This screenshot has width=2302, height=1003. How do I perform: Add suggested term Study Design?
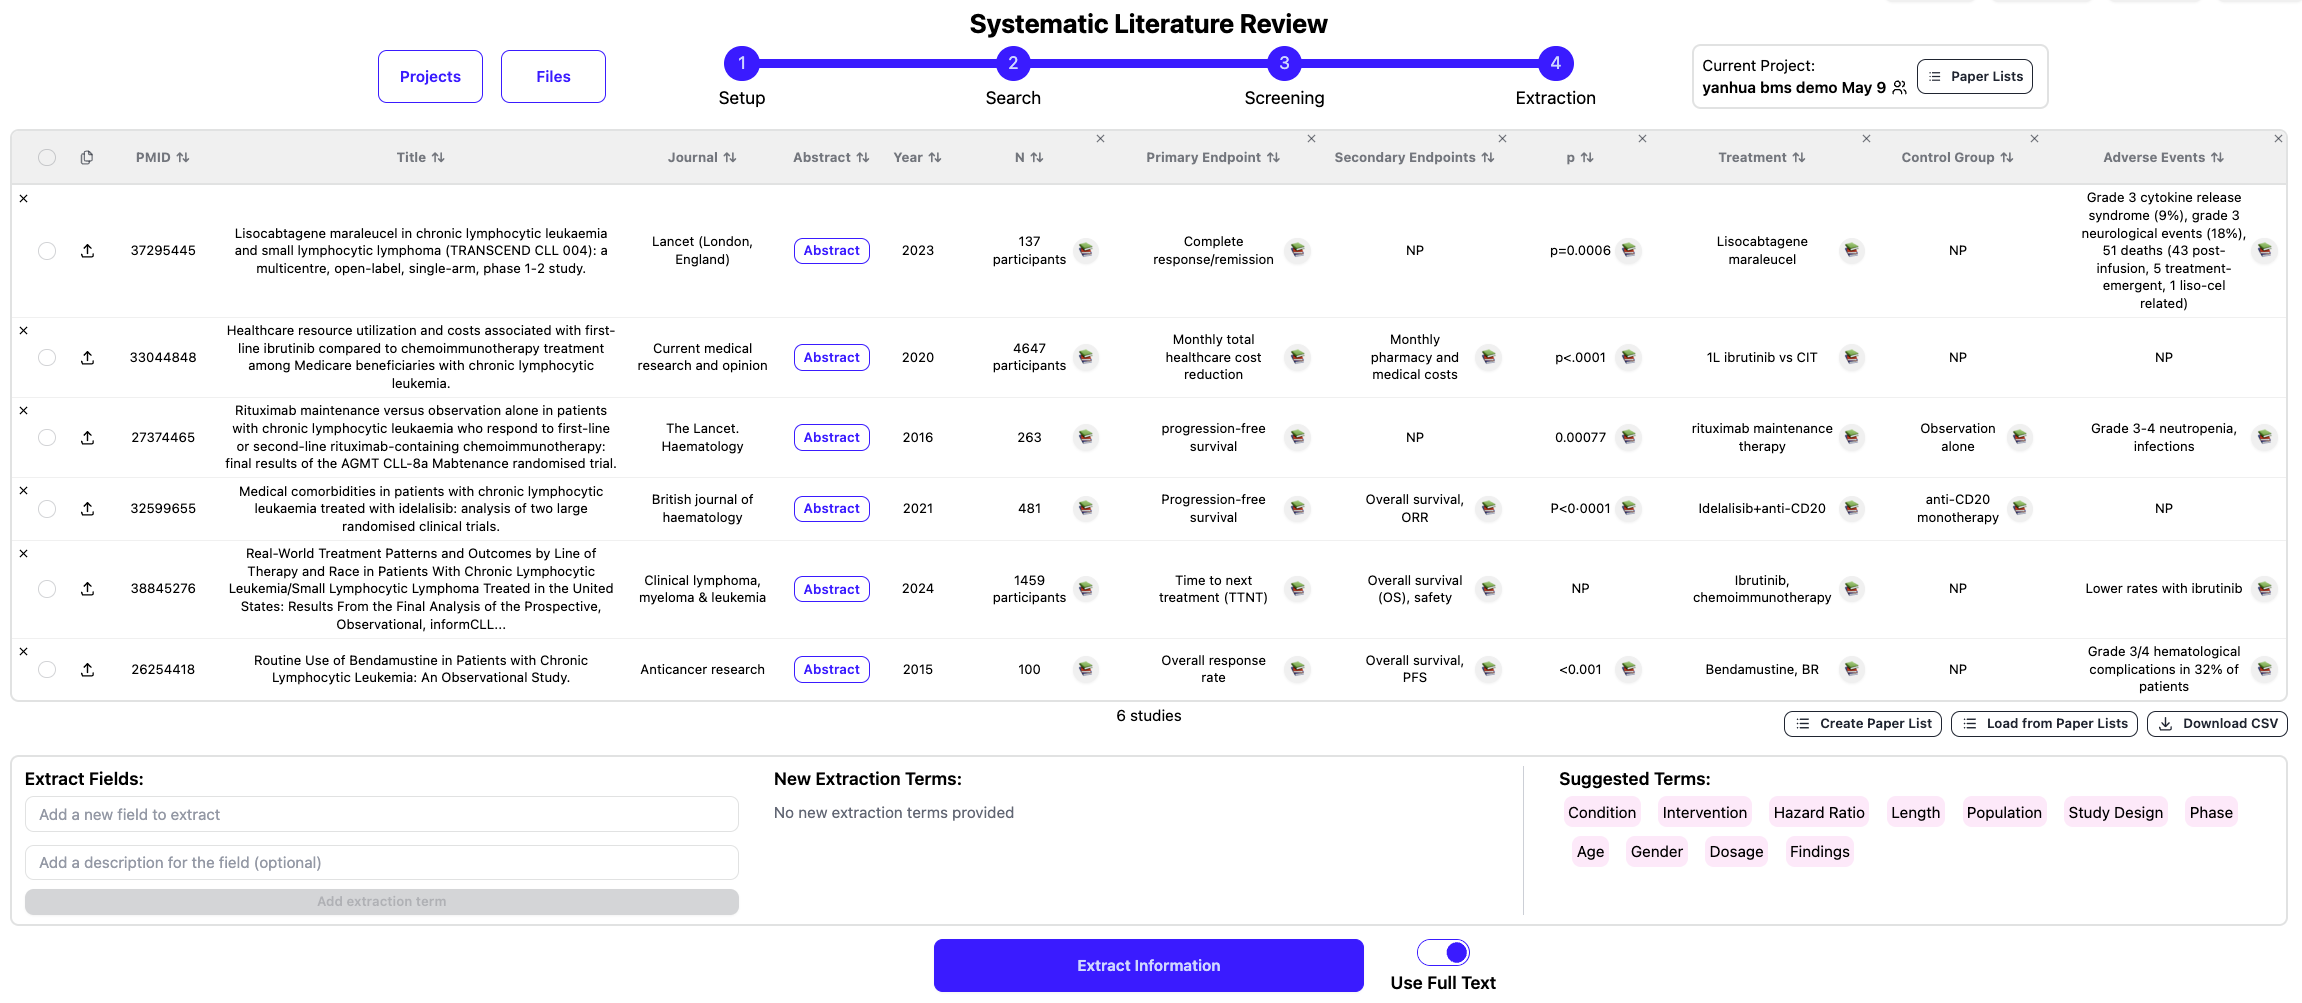pos(2115,813)
